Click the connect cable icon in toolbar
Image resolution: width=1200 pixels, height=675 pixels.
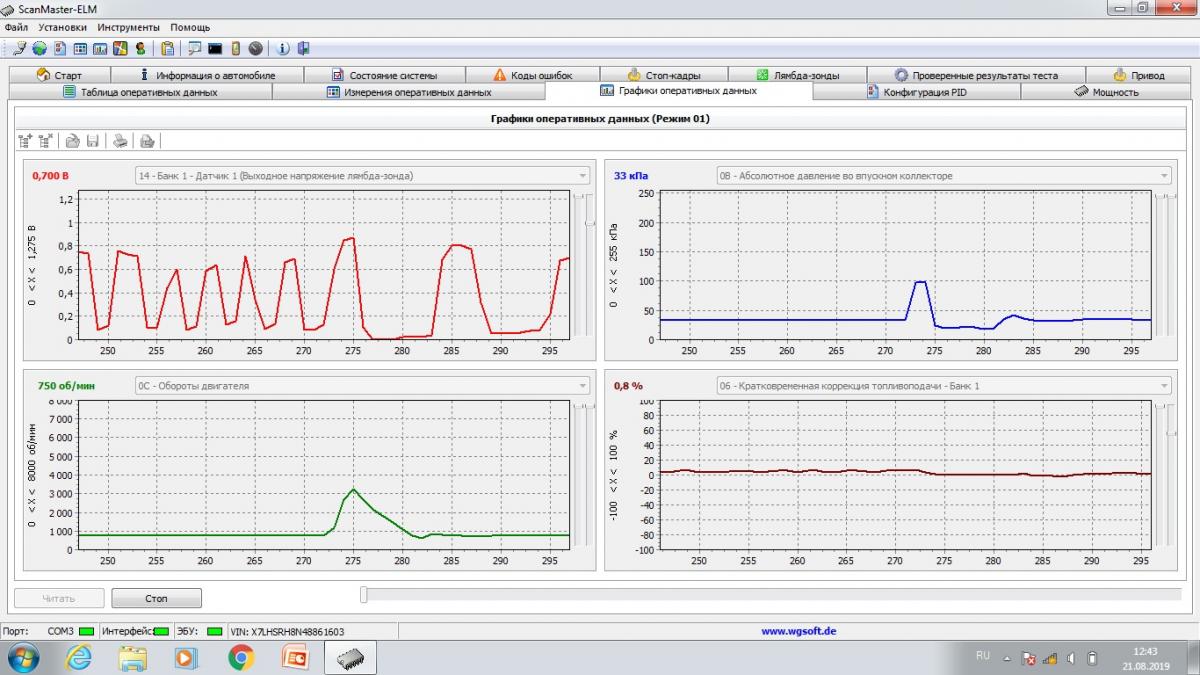point(20,48)
